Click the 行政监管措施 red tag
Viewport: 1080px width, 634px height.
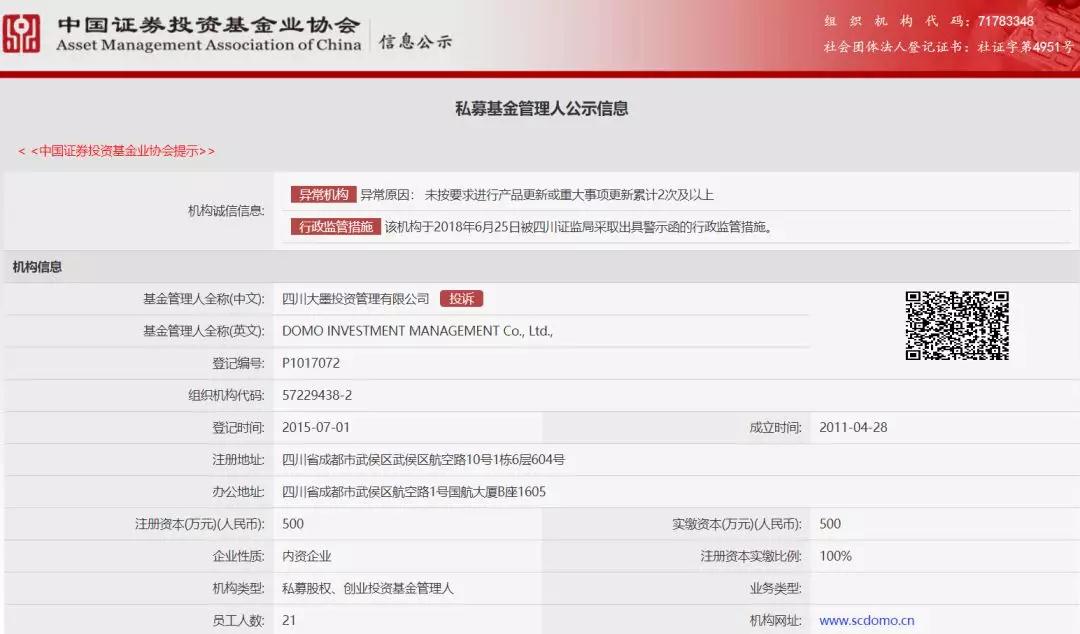click(x=335, y=227)
